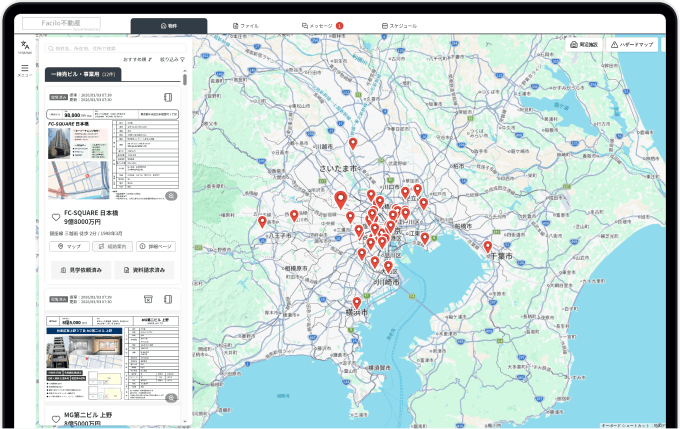680x429 pixels.
Task: Open the FC-SQUARE 日本橋 flyer thumbnail
Action: tap(112, 154)
